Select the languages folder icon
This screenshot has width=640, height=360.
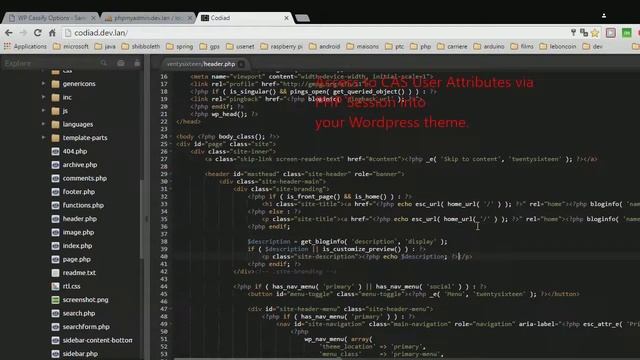[x=56, y=124]
